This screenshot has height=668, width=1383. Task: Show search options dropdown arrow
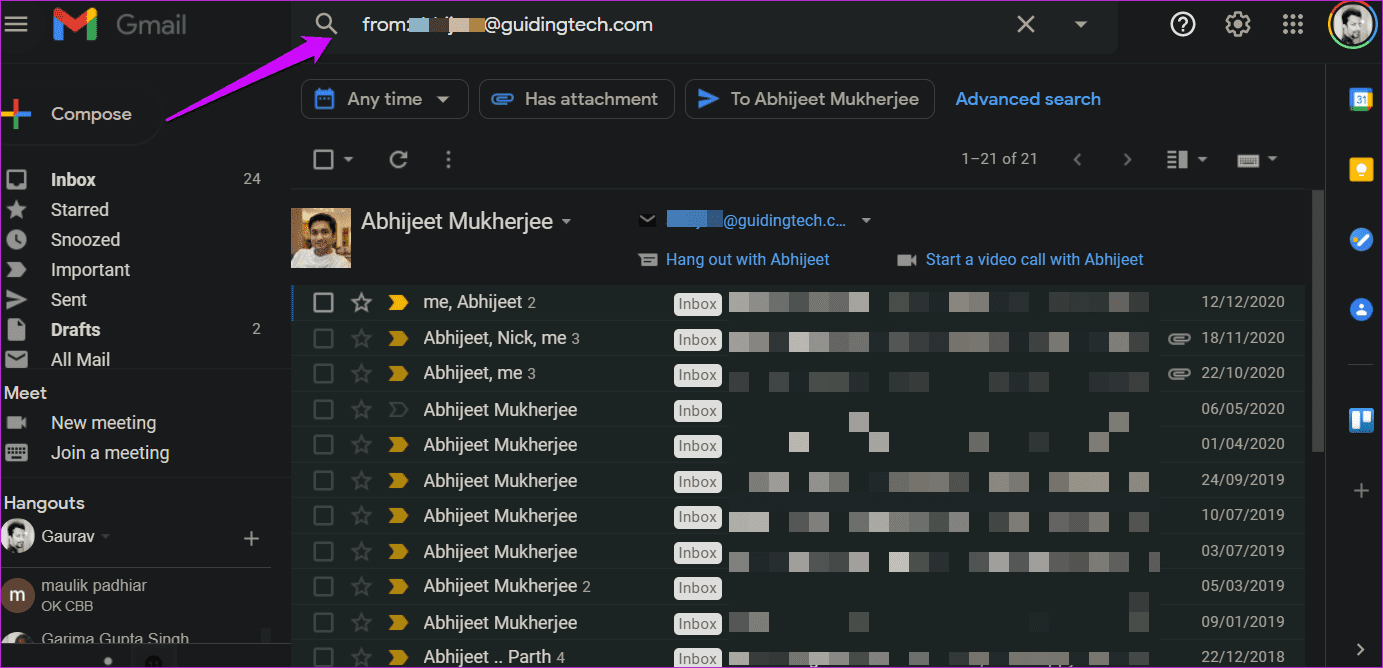click(x=1080, y=25)
